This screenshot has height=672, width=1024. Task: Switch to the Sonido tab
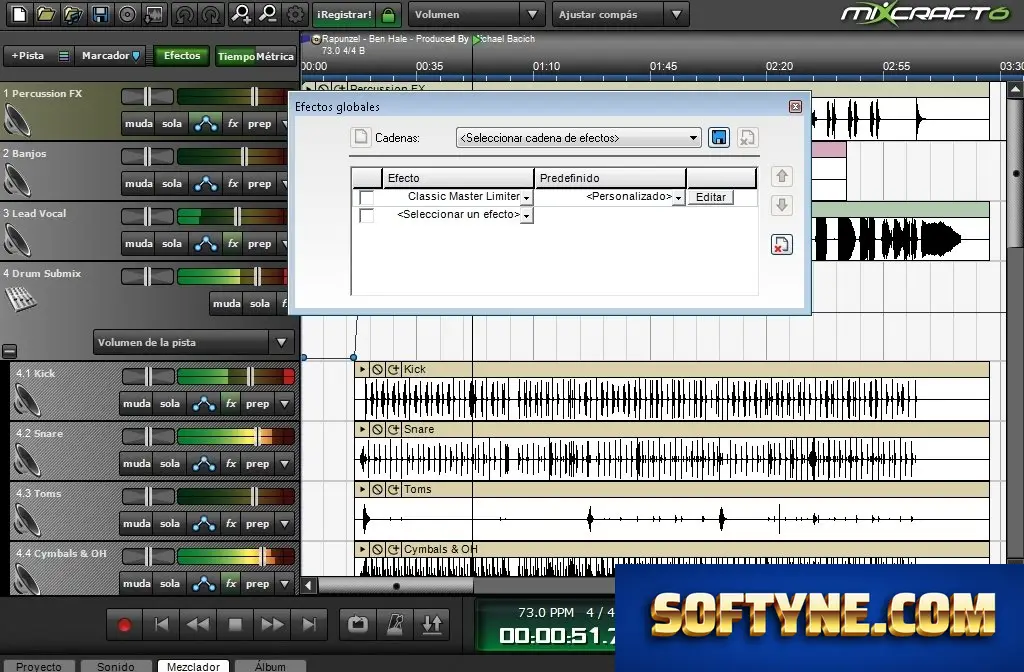point(116,666)
